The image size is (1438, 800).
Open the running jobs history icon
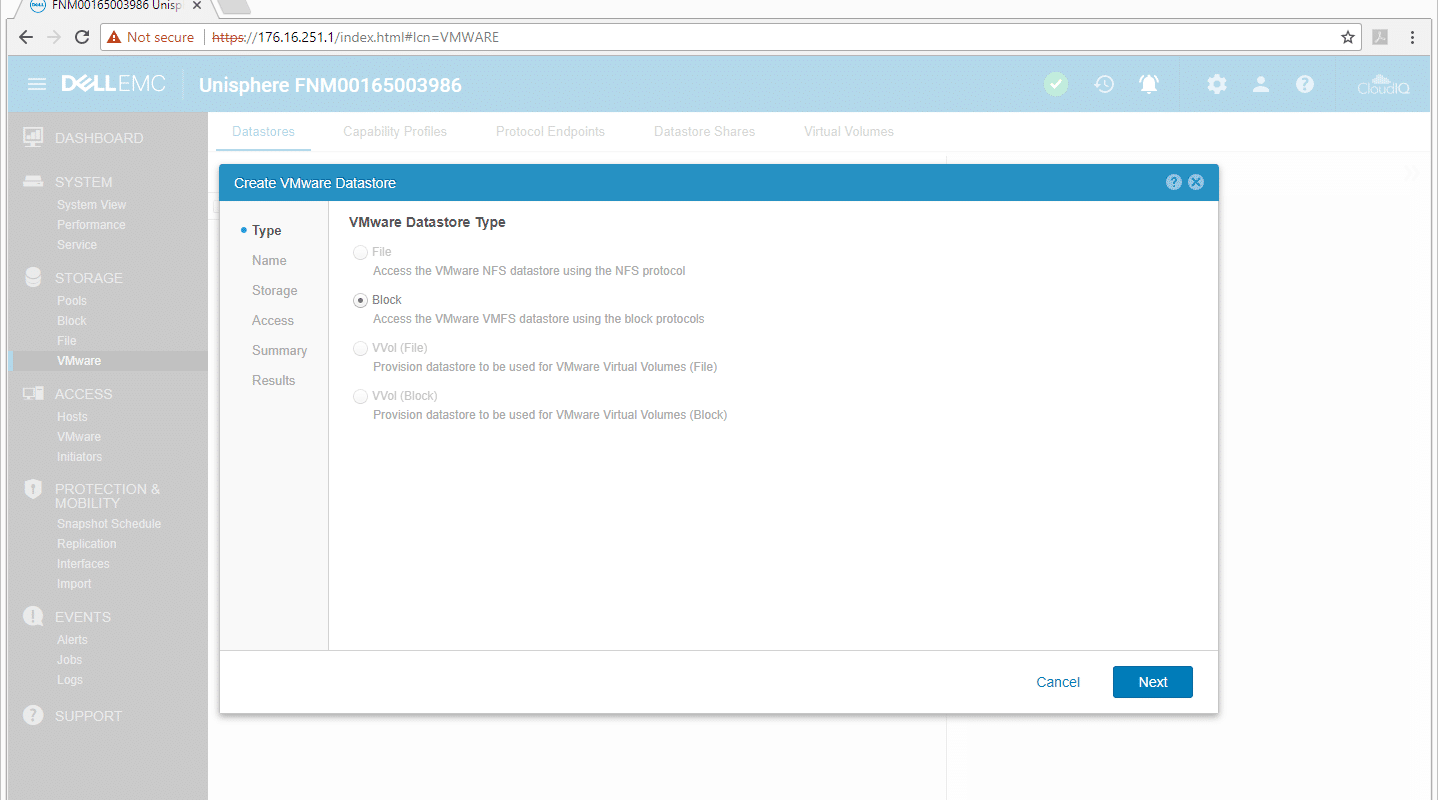pos(1104,84)
